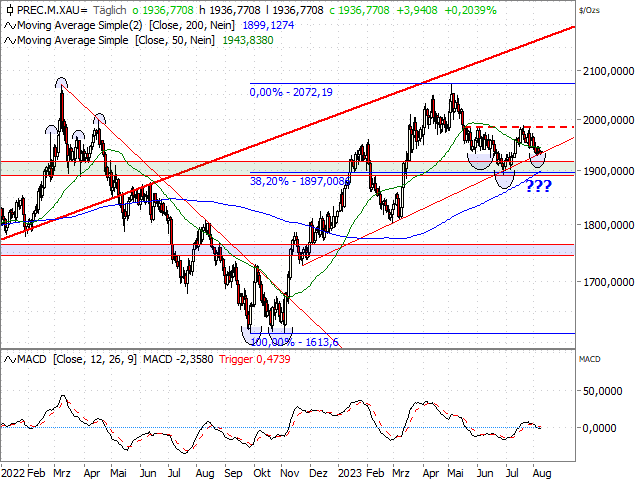Image resolution: width=640 pixels, height=480 pixels.
Task: Click the line icon before Moving Average Simple(2)
Action: click(x=10, y=26)
